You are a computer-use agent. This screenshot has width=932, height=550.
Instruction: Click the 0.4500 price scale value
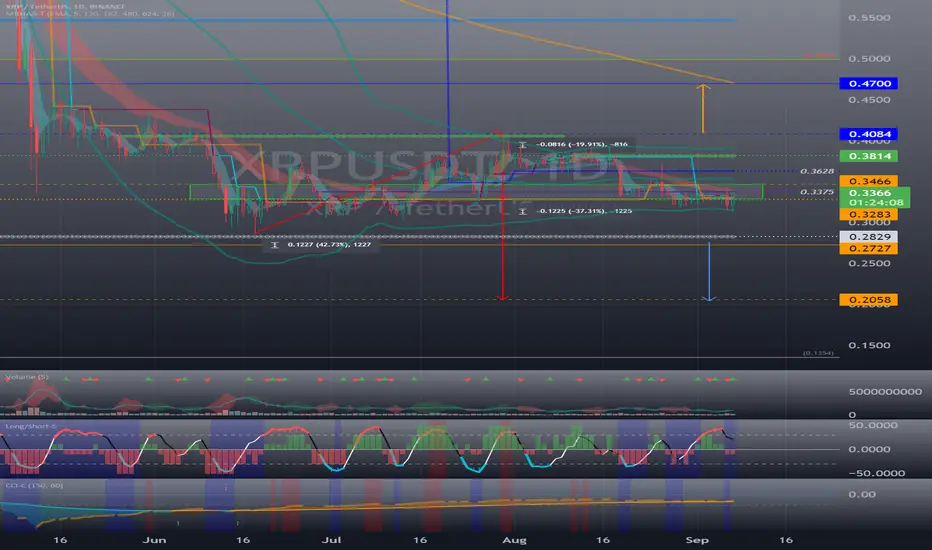pos(869,100)
